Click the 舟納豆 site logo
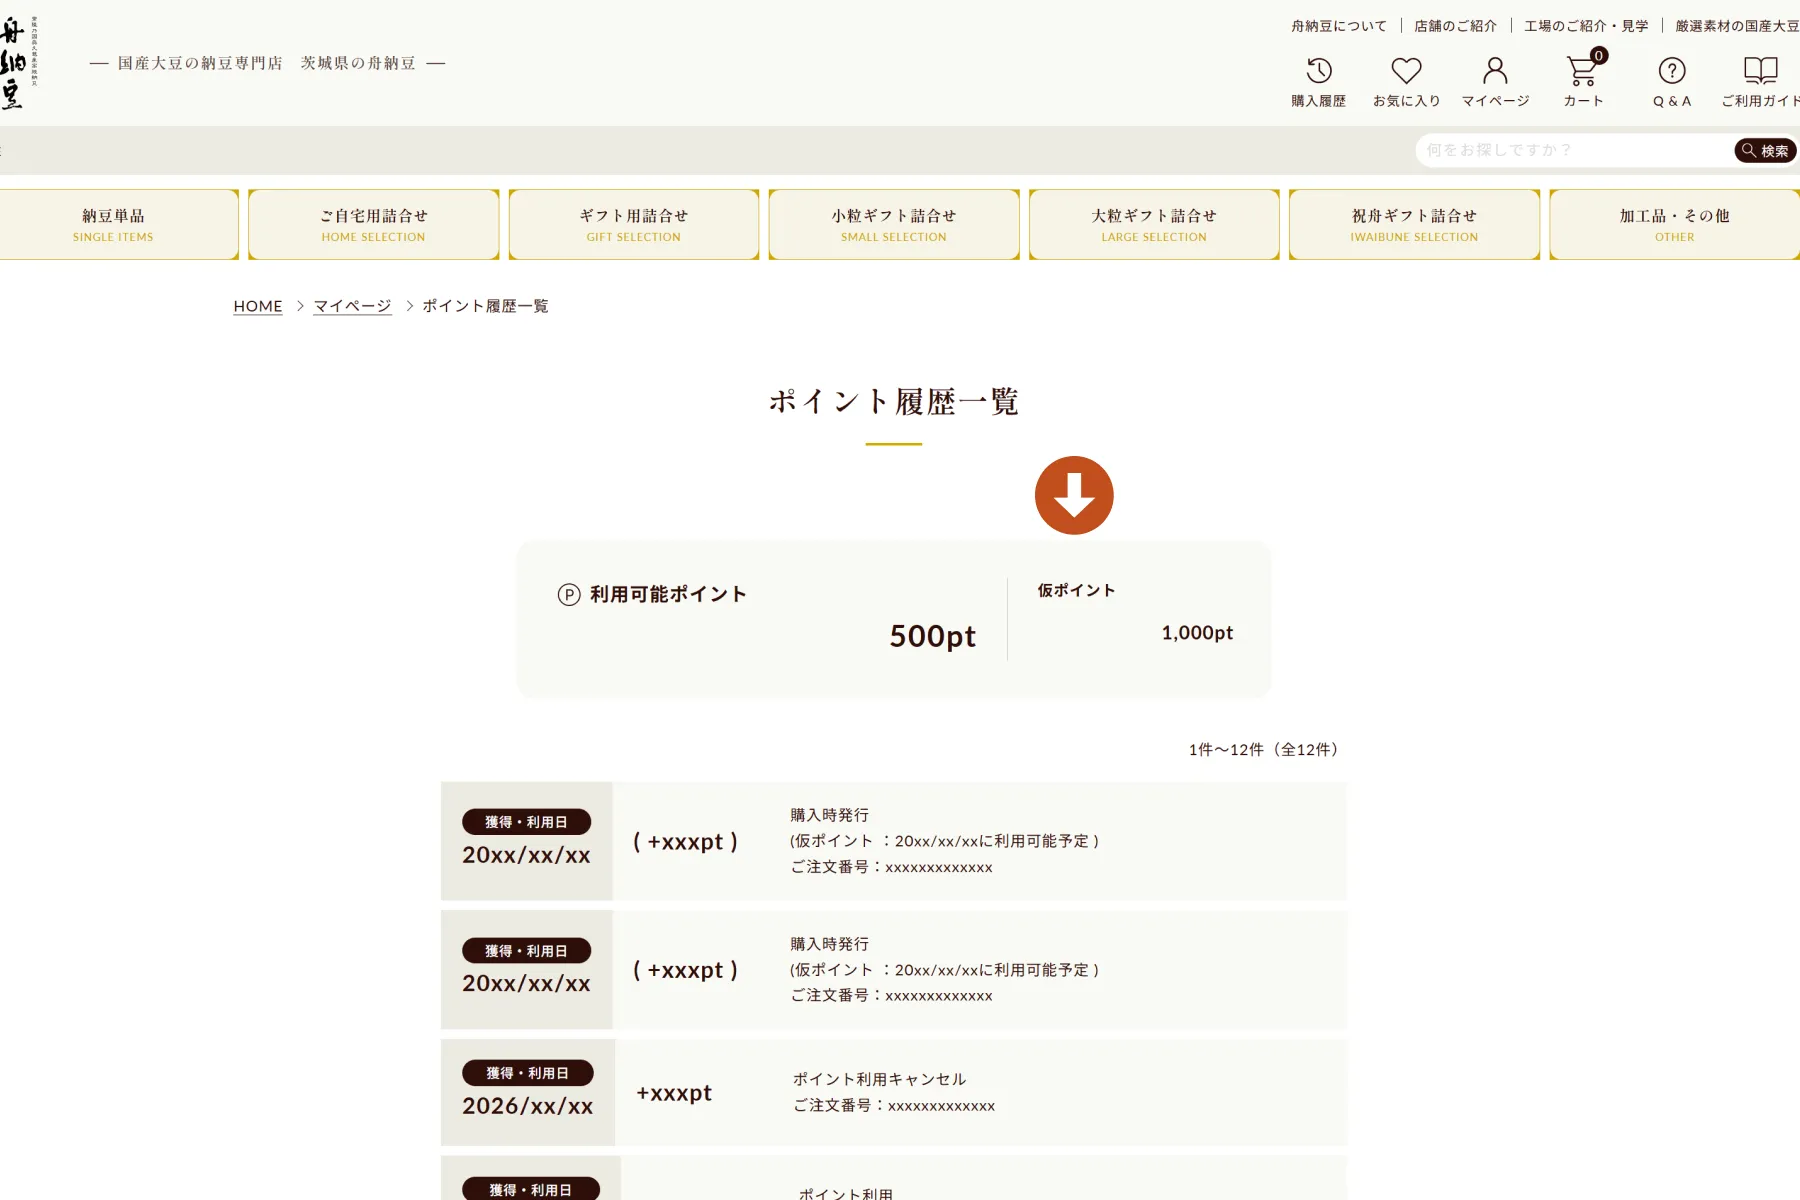Screen dimensions: 1800x1200 tap(19, 62)
